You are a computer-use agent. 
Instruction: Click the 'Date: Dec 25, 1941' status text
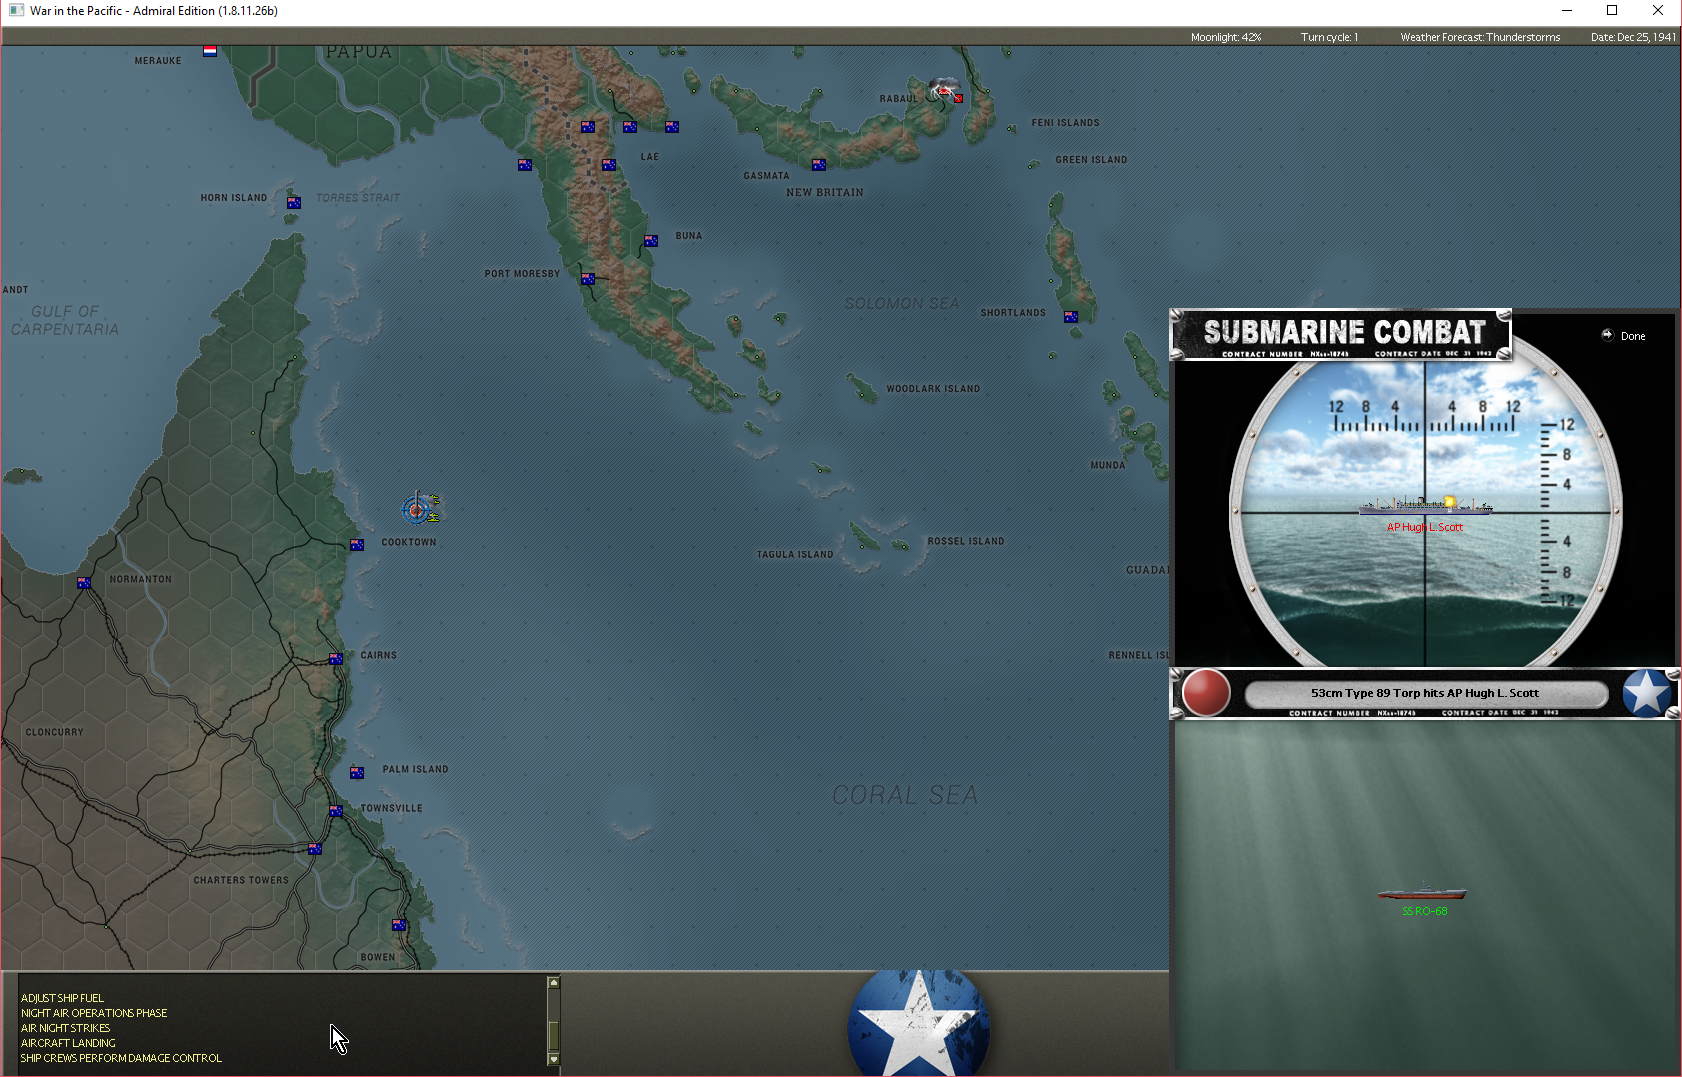tap(1633, 37)
